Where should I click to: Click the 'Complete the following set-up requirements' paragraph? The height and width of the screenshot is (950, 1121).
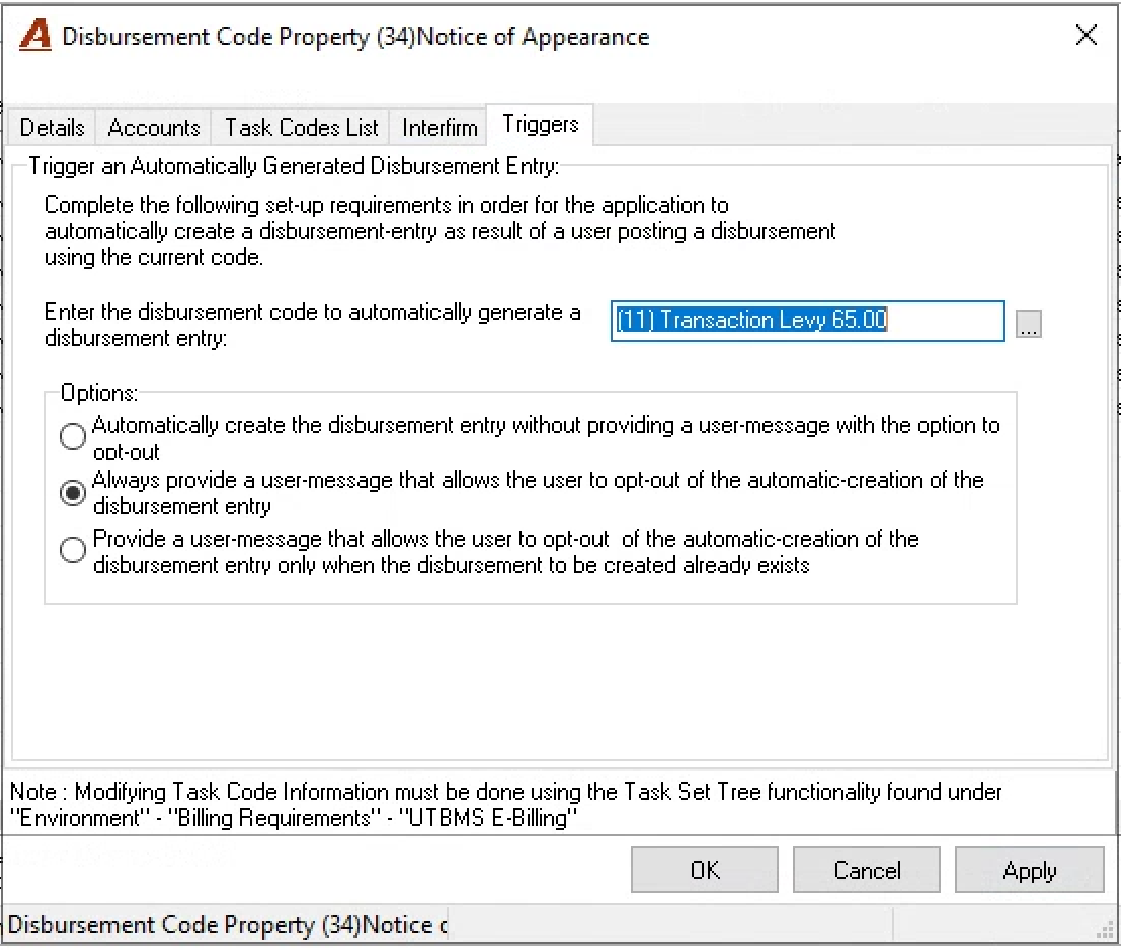(440, 231)
